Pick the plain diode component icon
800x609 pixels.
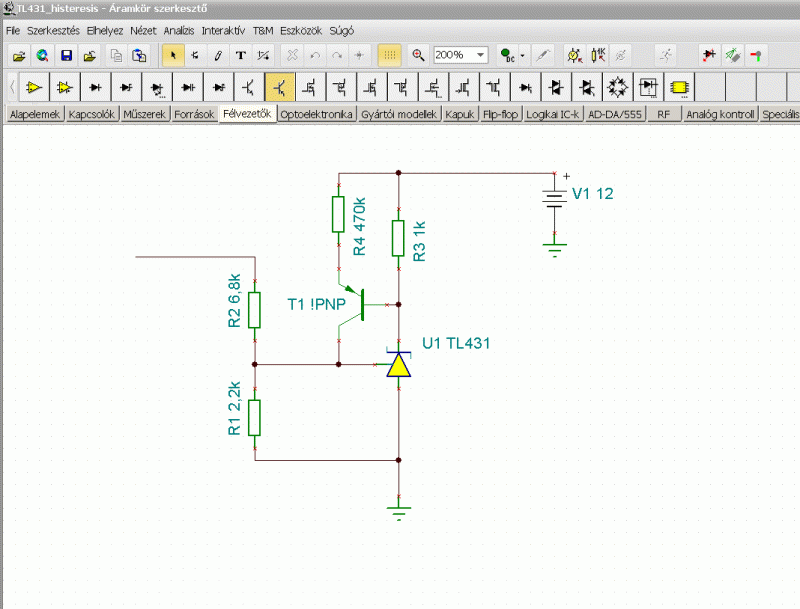coord(95,88)
